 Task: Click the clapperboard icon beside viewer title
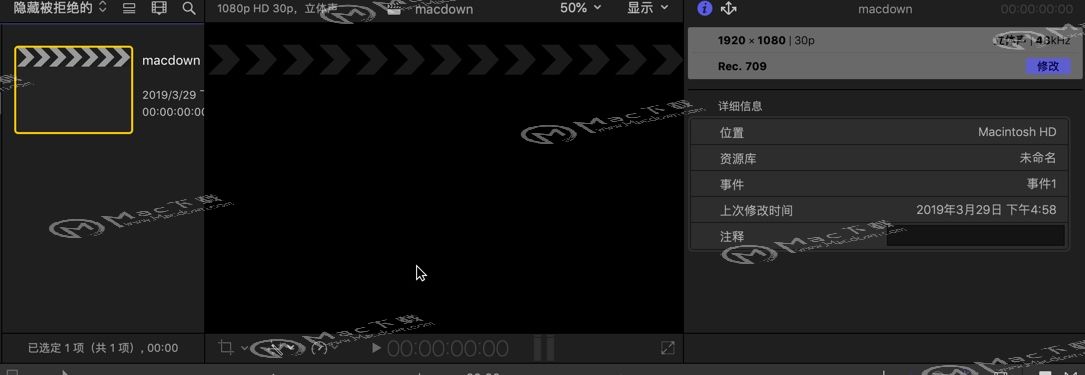(394, 8)
